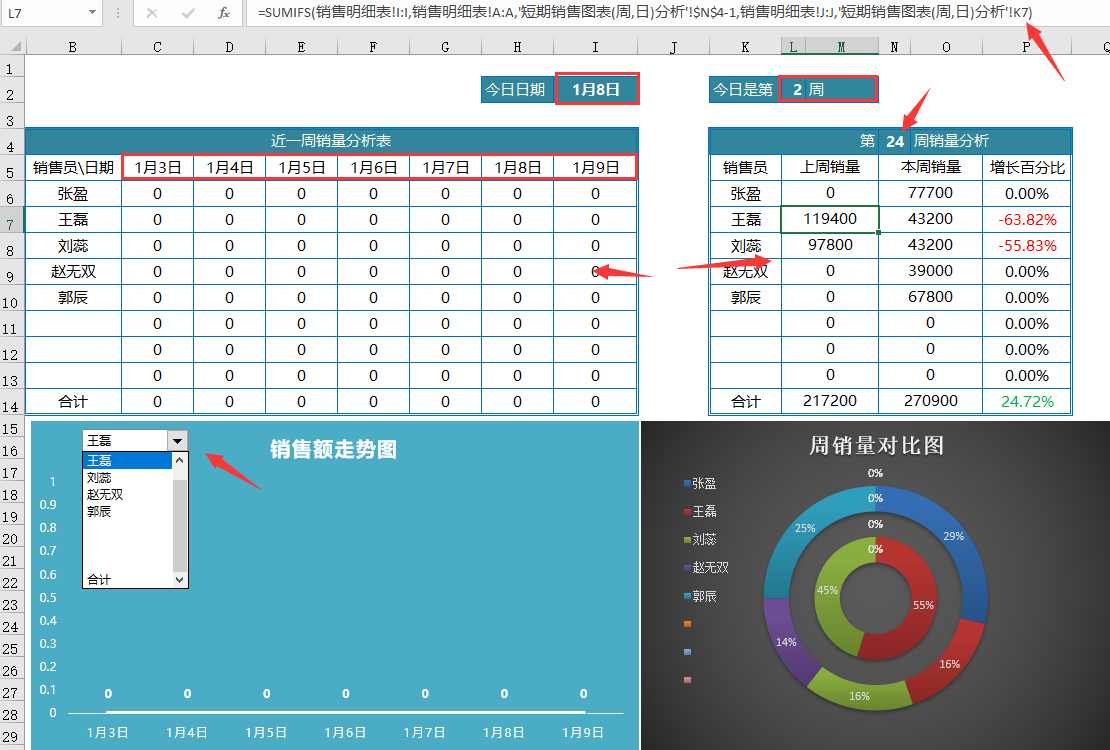Select the 24.72% total growth cell

coord(1026,402)
